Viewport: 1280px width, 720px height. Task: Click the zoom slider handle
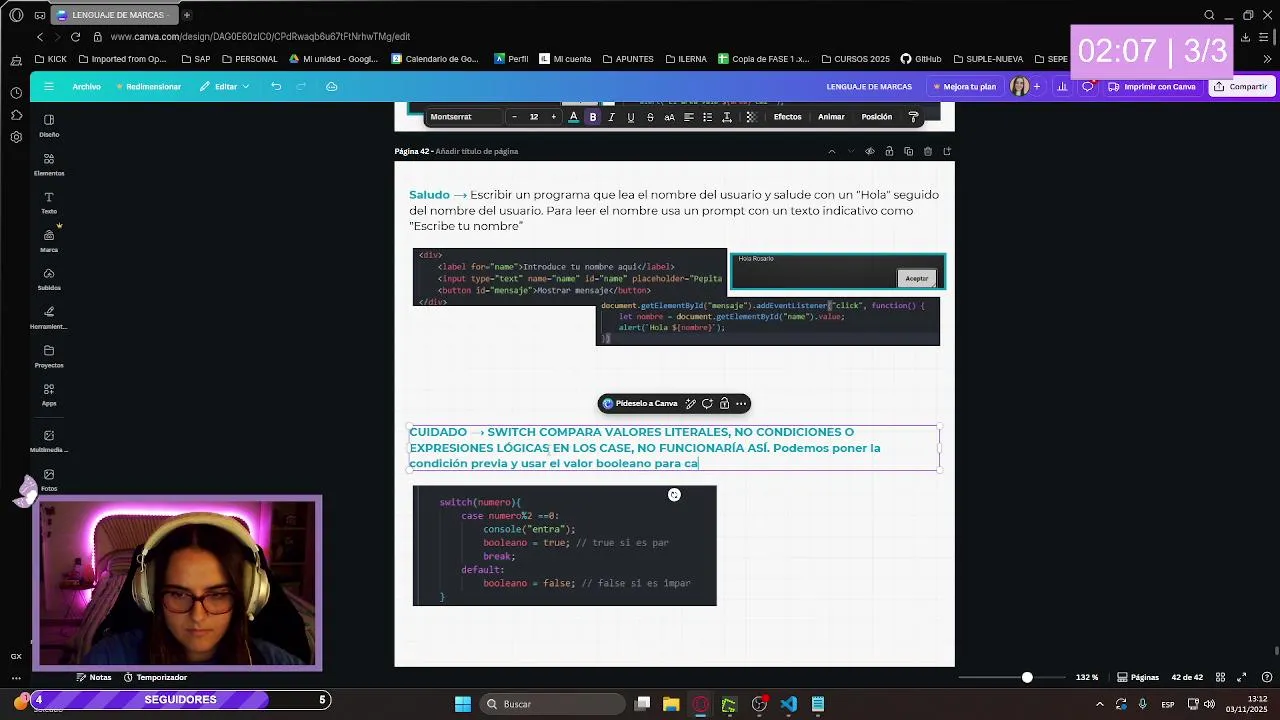coord(1027,678)
